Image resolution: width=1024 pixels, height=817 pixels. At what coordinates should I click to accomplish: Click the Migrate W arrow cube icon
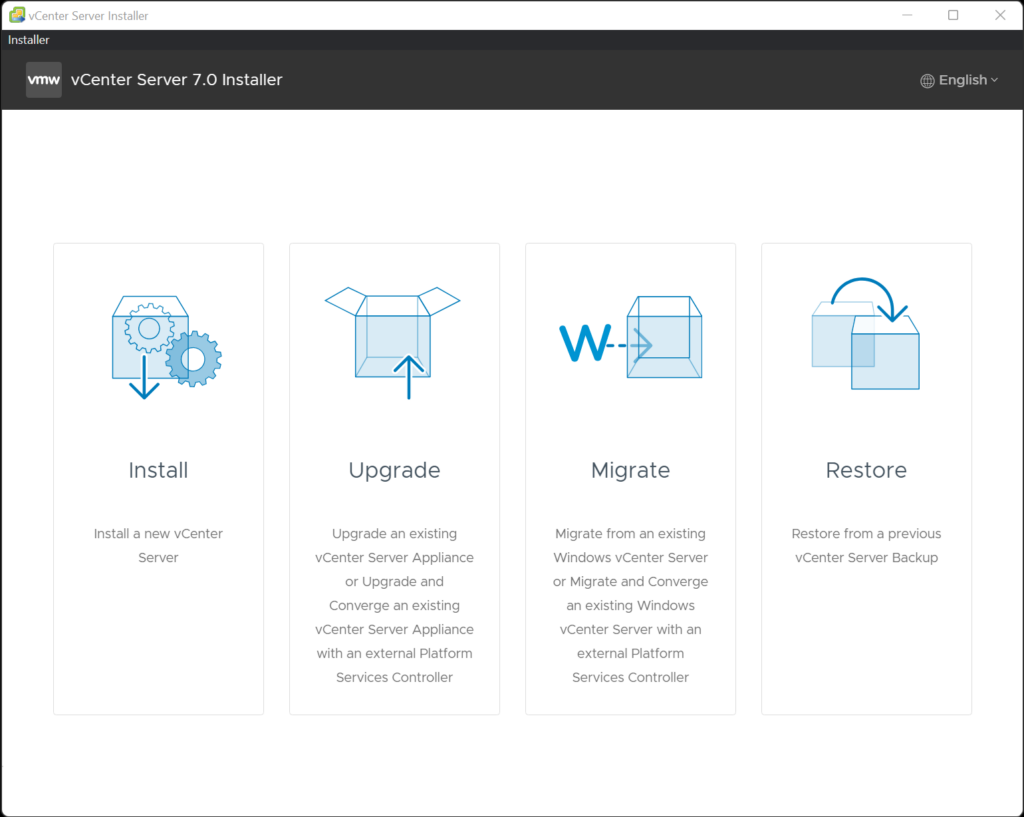[631, 337]
